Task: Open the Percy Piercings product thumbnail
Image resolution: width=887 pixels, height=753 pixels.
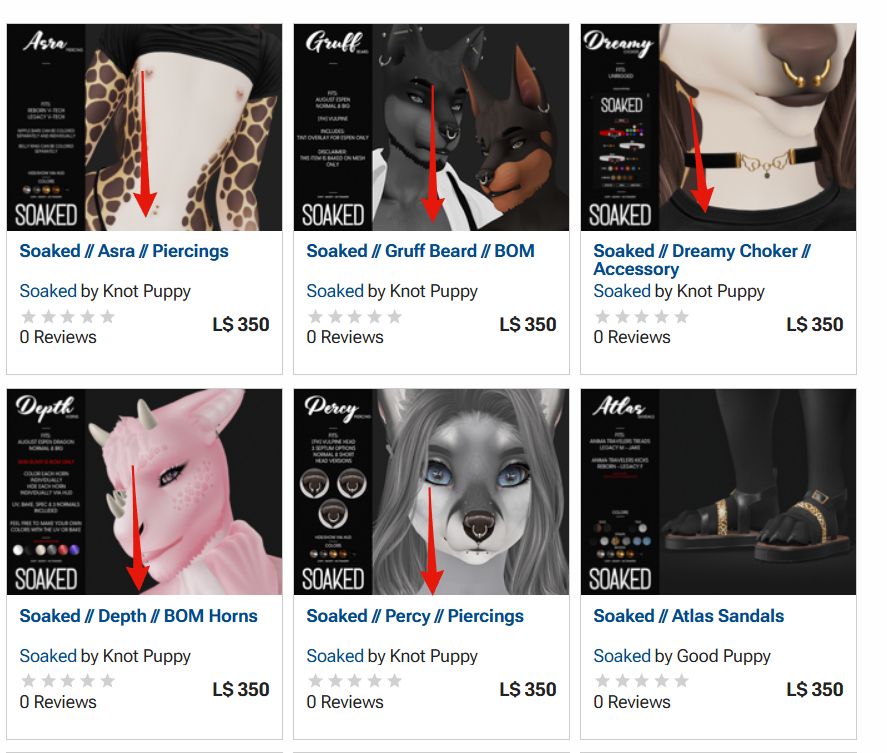Action: (431, 492)
